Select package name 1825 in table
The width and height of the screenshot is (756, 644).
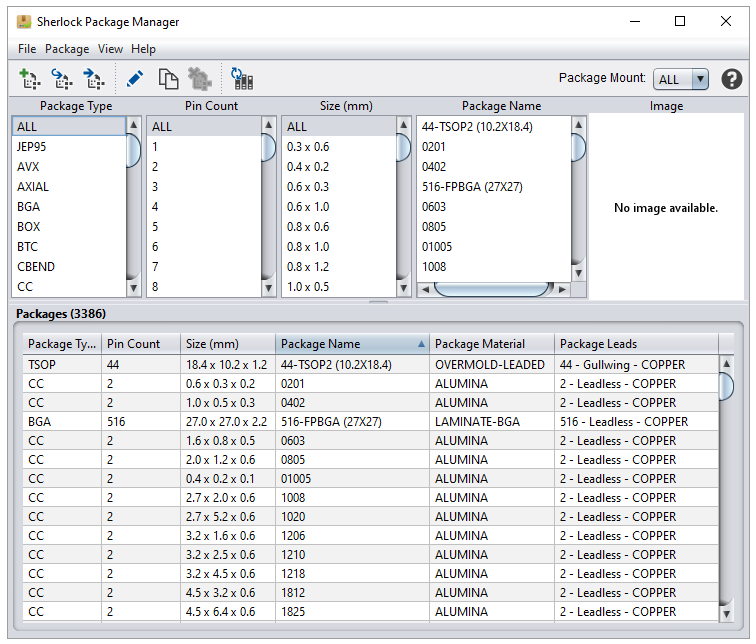tap(352, 612)
